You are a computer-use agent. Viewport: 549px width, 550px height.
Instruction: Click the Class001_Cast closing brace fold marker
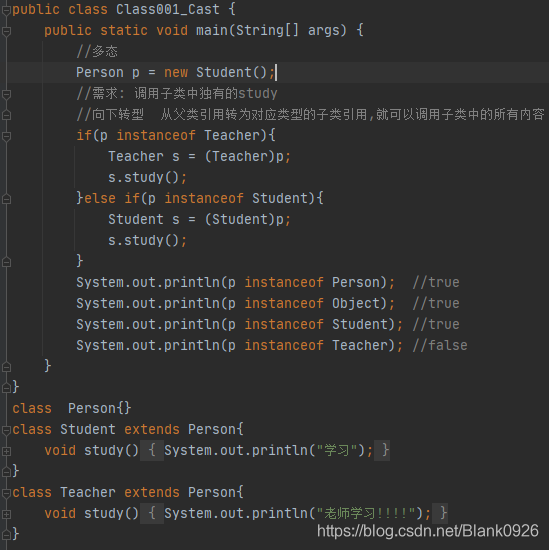pyautogui.click(x=6, y=388)
